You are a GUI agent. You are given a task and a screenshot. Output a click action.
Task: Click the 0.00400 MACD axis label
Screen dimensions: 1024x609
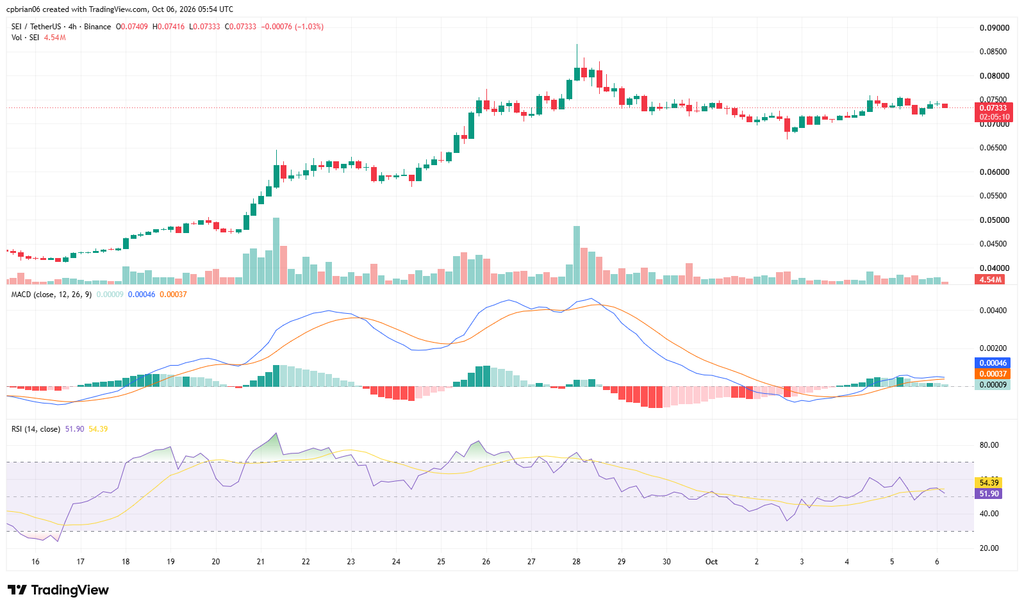coord(994,311)
